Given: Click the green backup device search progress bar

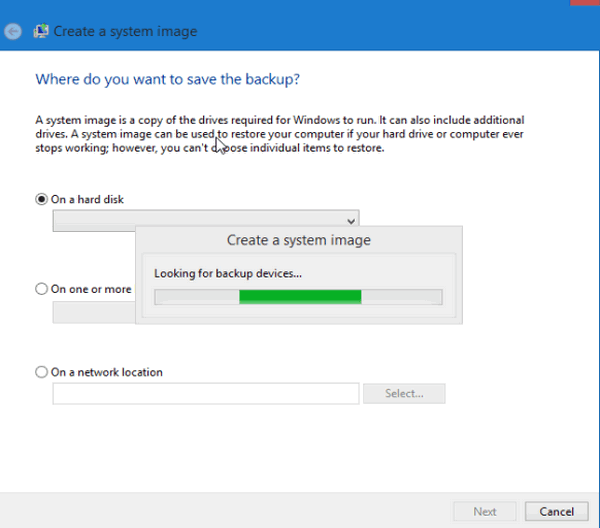Looking at the screenshot, I should tap(298, 297).
